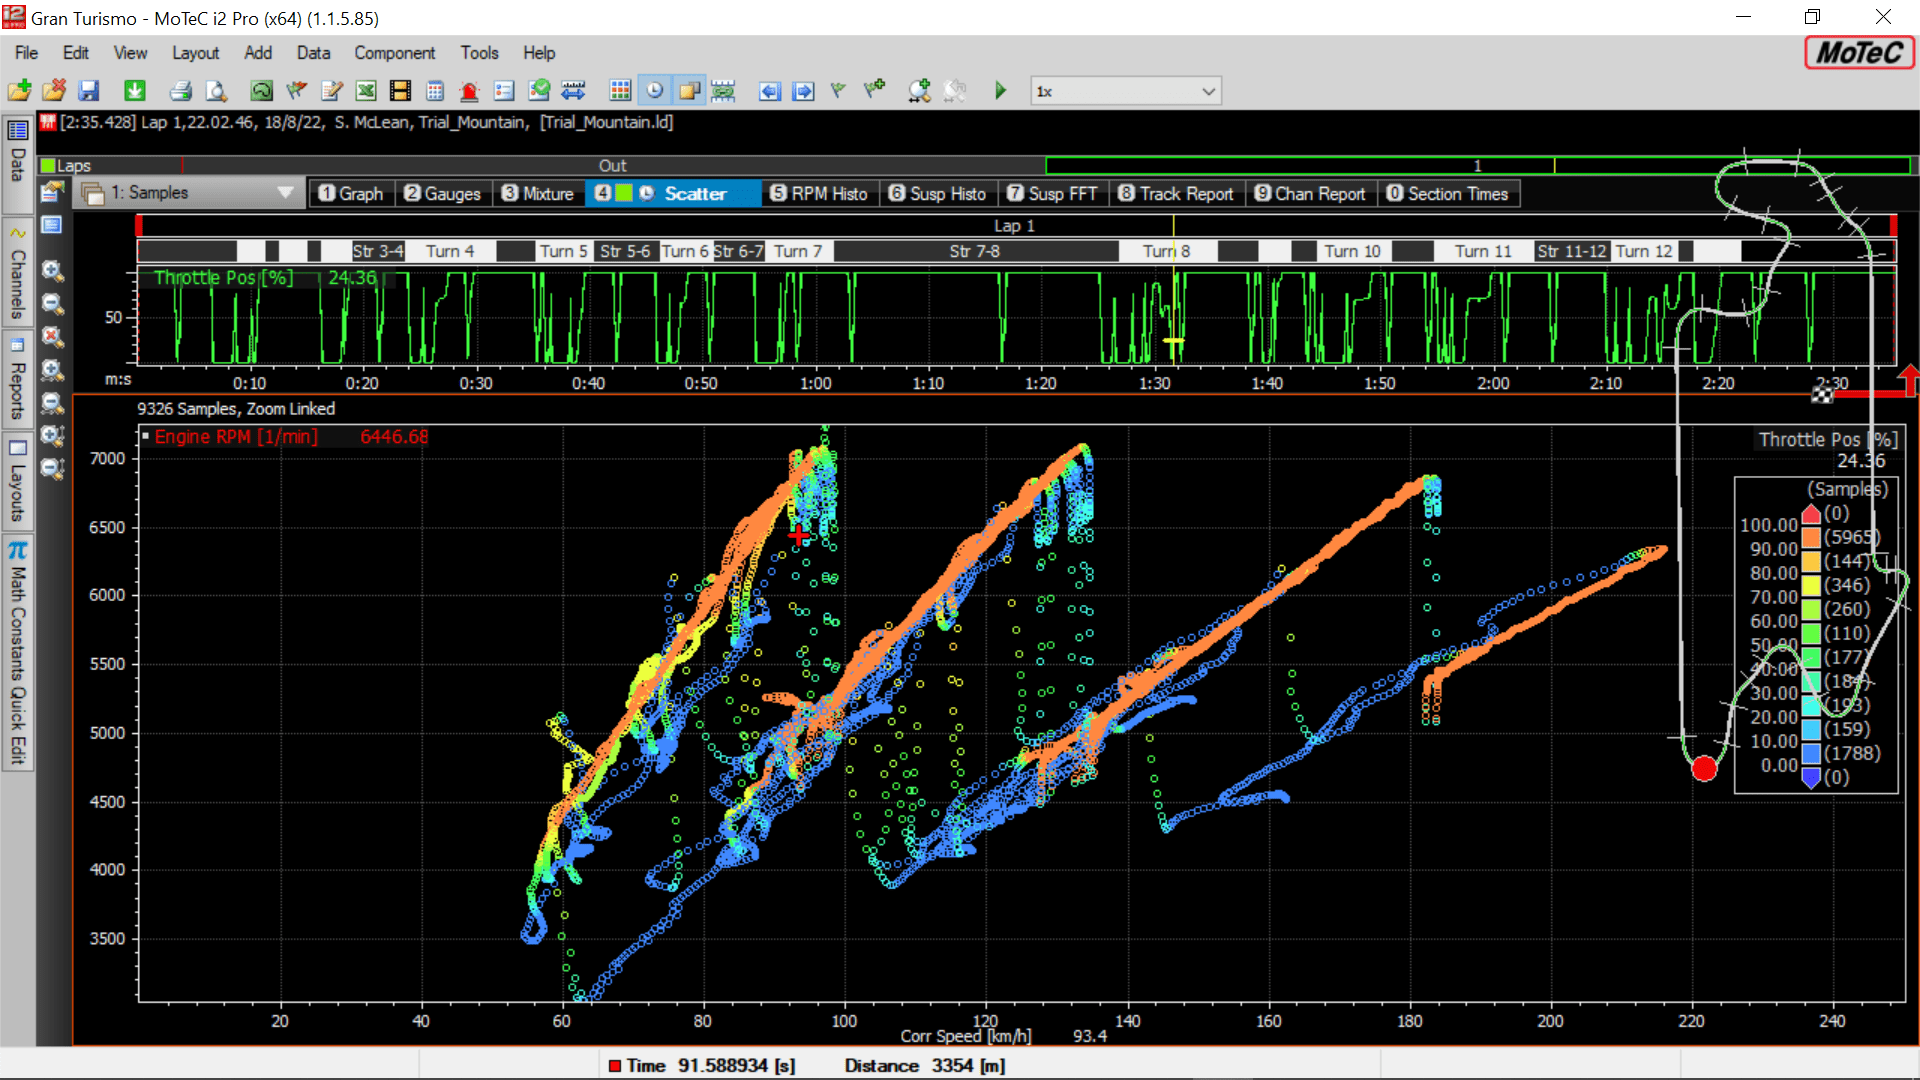Open the Data menu
The height and width of the screenshot is (1080, 1920).
click(313, 53)
